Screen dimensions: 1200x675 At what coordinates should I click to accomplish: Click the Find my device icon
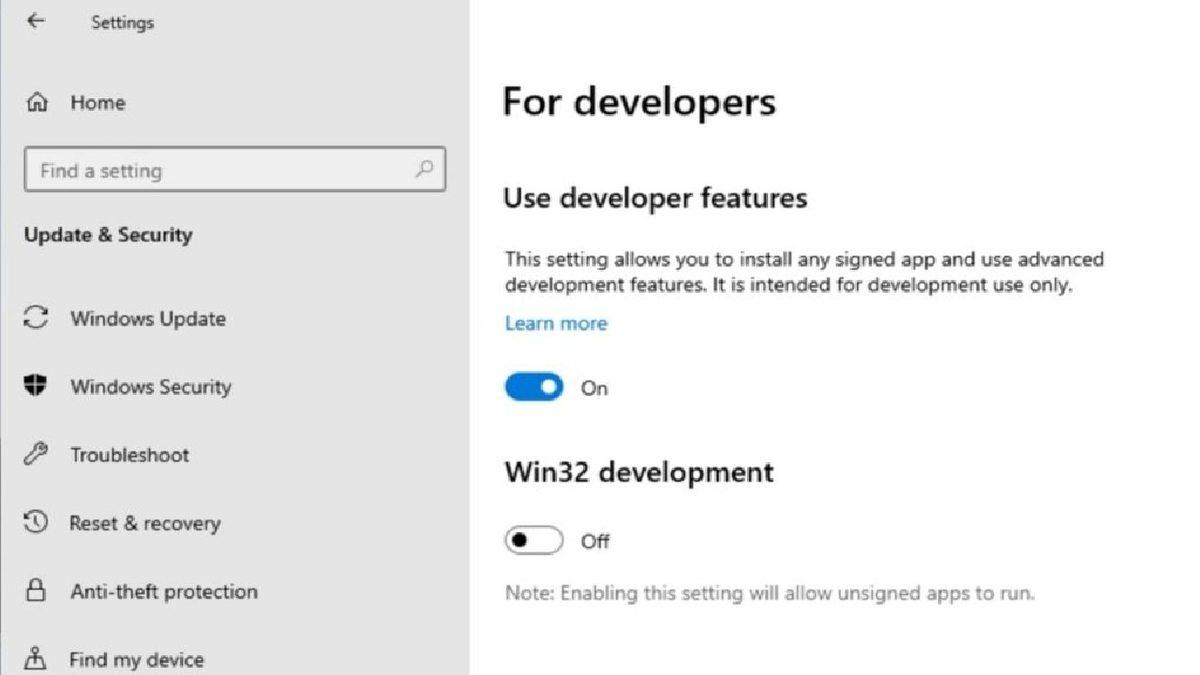pyautogui.click(x=37, y=658)
